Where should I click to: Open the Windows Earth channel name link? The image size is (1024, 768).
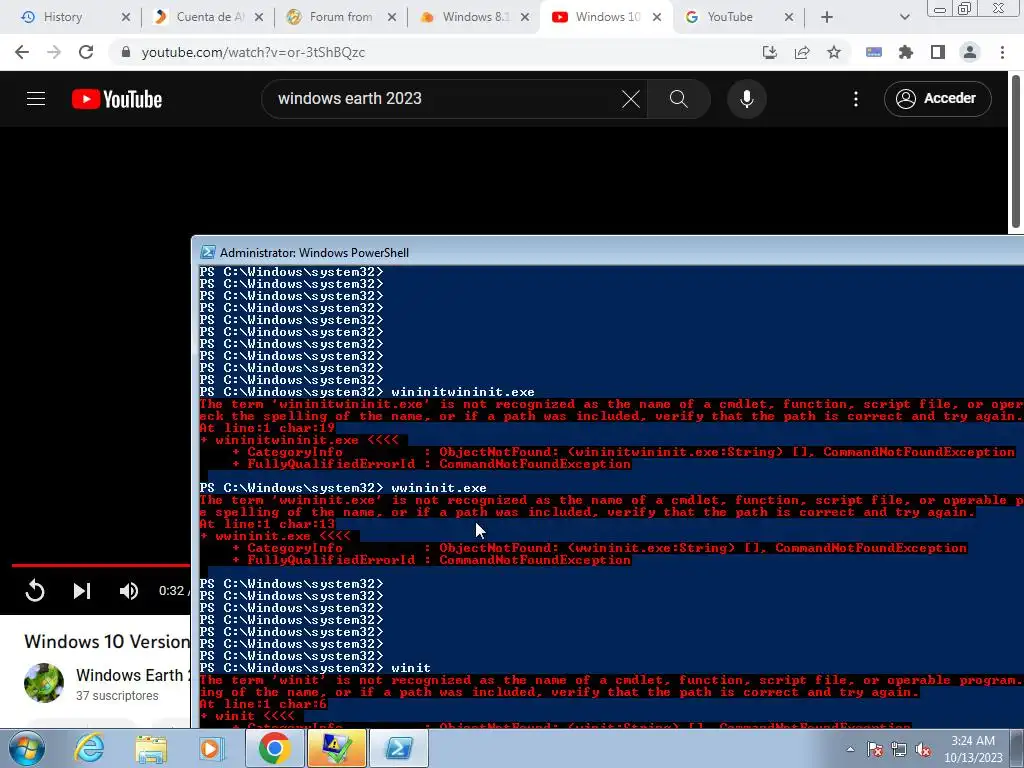point(133,675)
